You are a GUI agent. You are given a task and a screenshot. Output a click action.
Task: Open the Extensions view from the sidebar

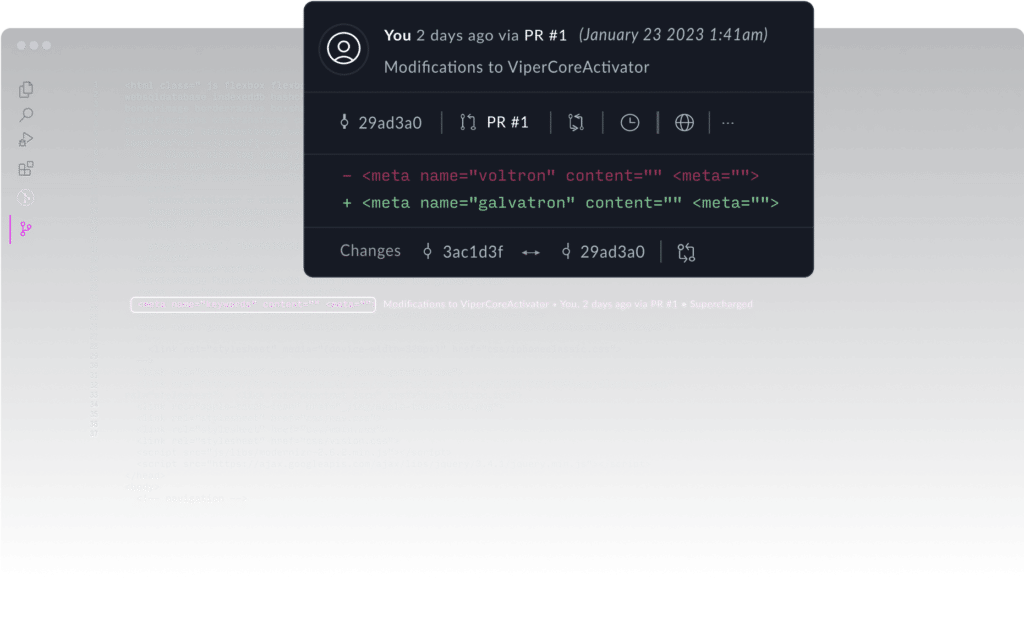tap(25, 168)
